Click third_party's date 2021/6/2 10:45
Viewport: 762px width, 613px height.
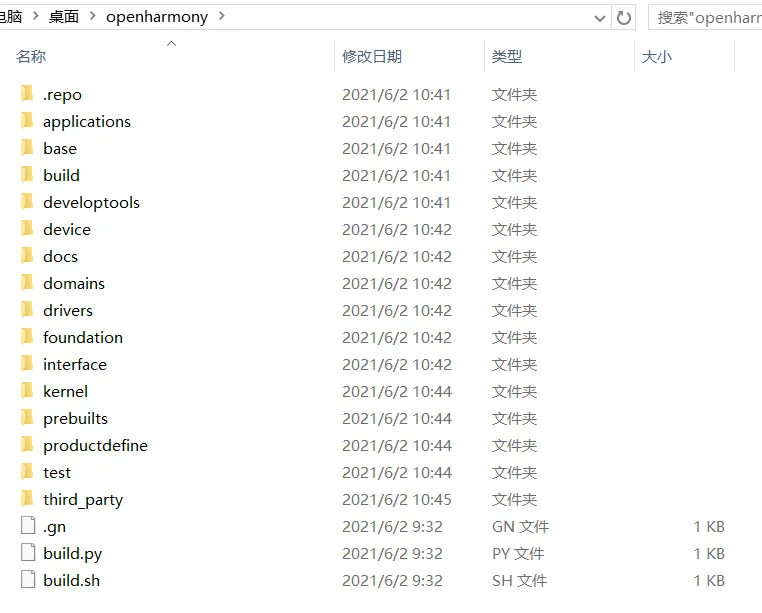point(397,499)
